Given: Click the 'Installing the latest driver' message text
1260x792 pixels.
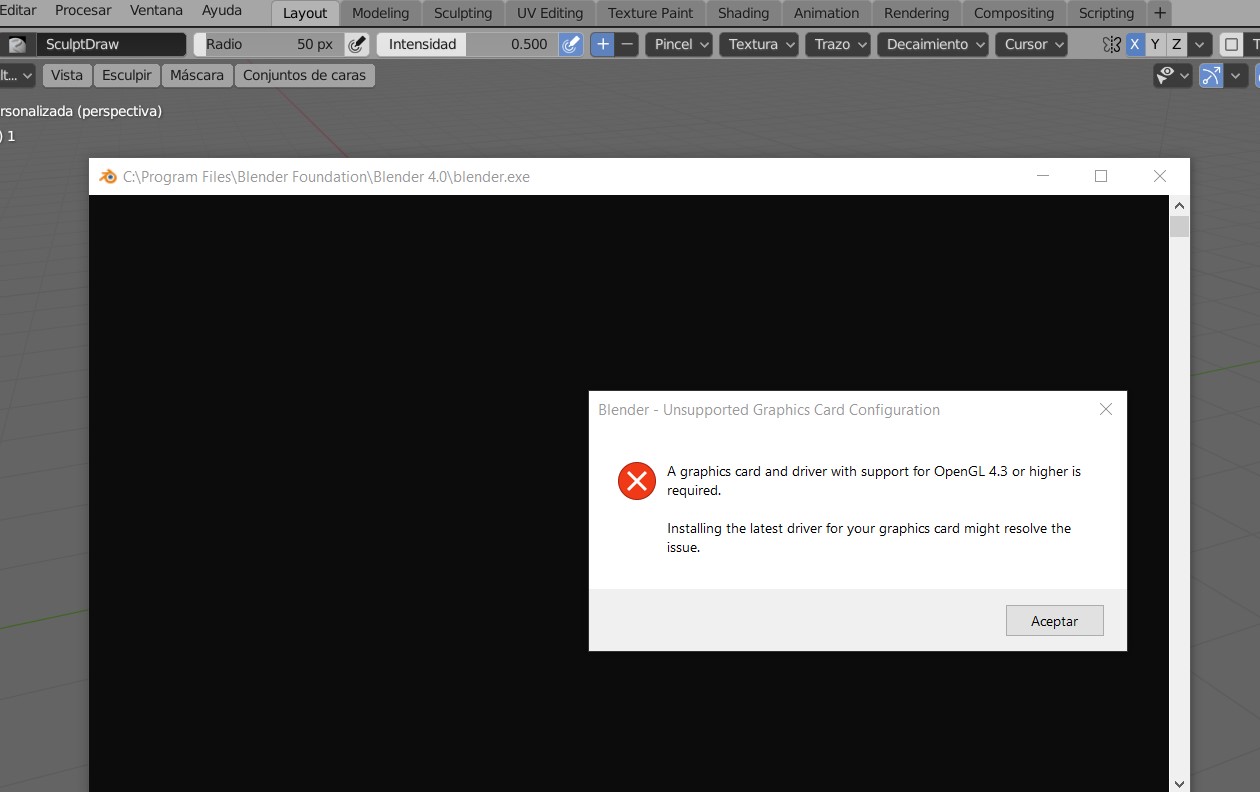Looking at the screenshot, I should click(x=869, y=538).
